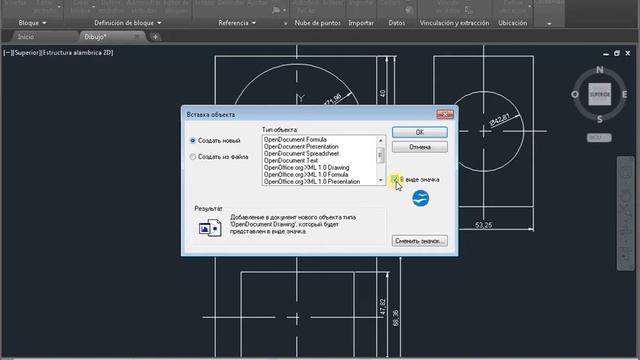Close the Вставка объекта dialog
This screenshot has width=640, height=360.
click(x=444, y=114)
